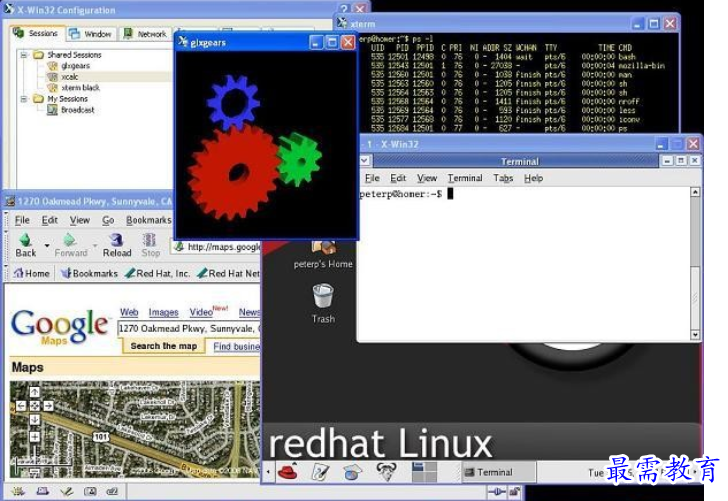Screen dimensions: 728x501
Task: Open the Red Hat, Inc. bookmark
Action: 158,273
